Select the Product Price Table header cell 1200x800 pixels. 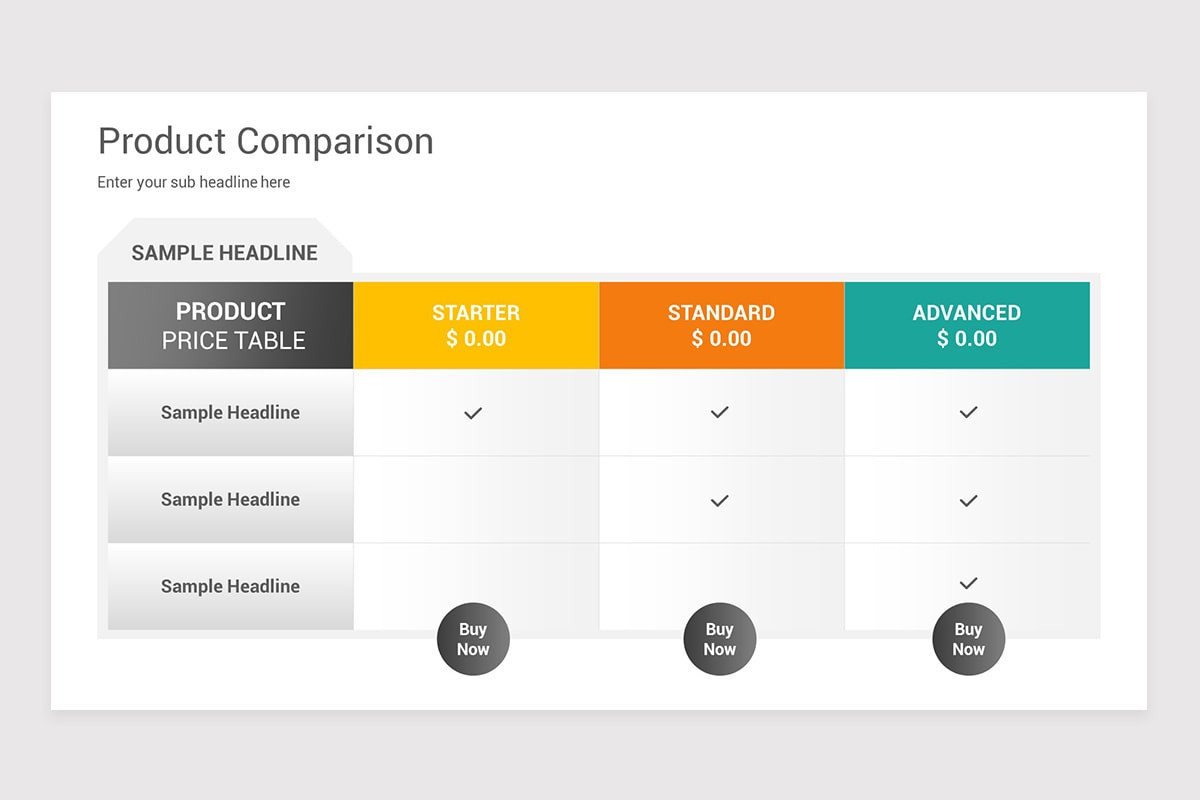pyautogui.click(x=231, y=325)
